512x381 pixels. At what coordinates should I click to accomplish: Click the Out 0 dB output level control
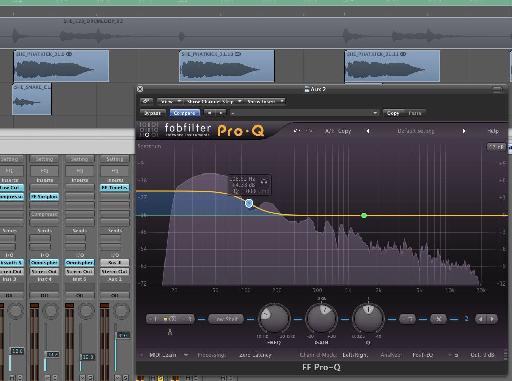483,355
